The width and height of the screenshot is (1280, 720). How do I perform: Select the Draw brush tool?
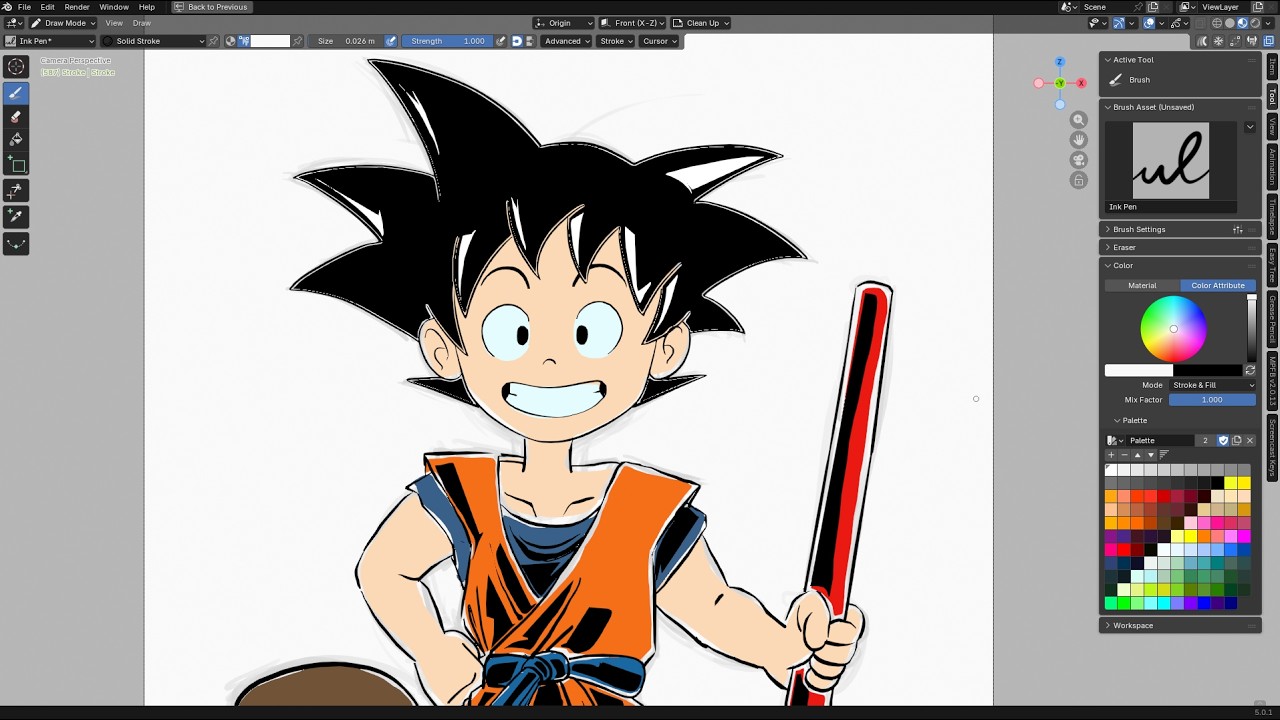coord(16,93)
